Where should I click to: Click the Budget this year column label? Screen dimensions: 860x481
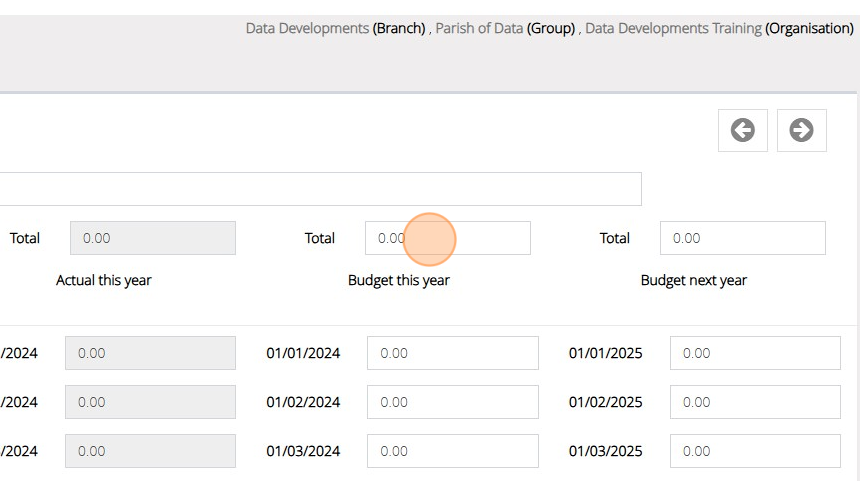click(398, 280)
